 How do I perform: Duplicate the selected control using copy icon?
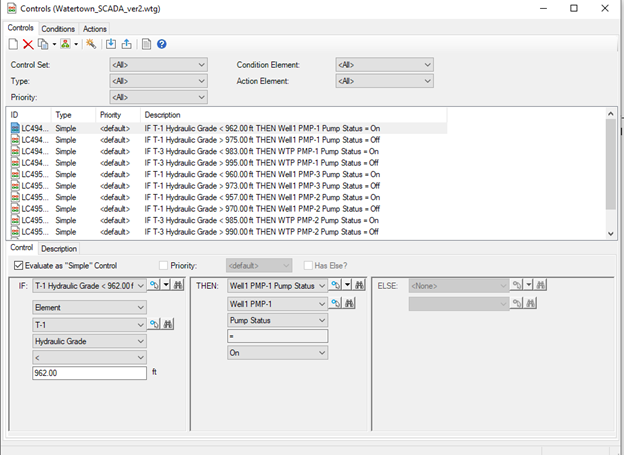coord(43,44)
